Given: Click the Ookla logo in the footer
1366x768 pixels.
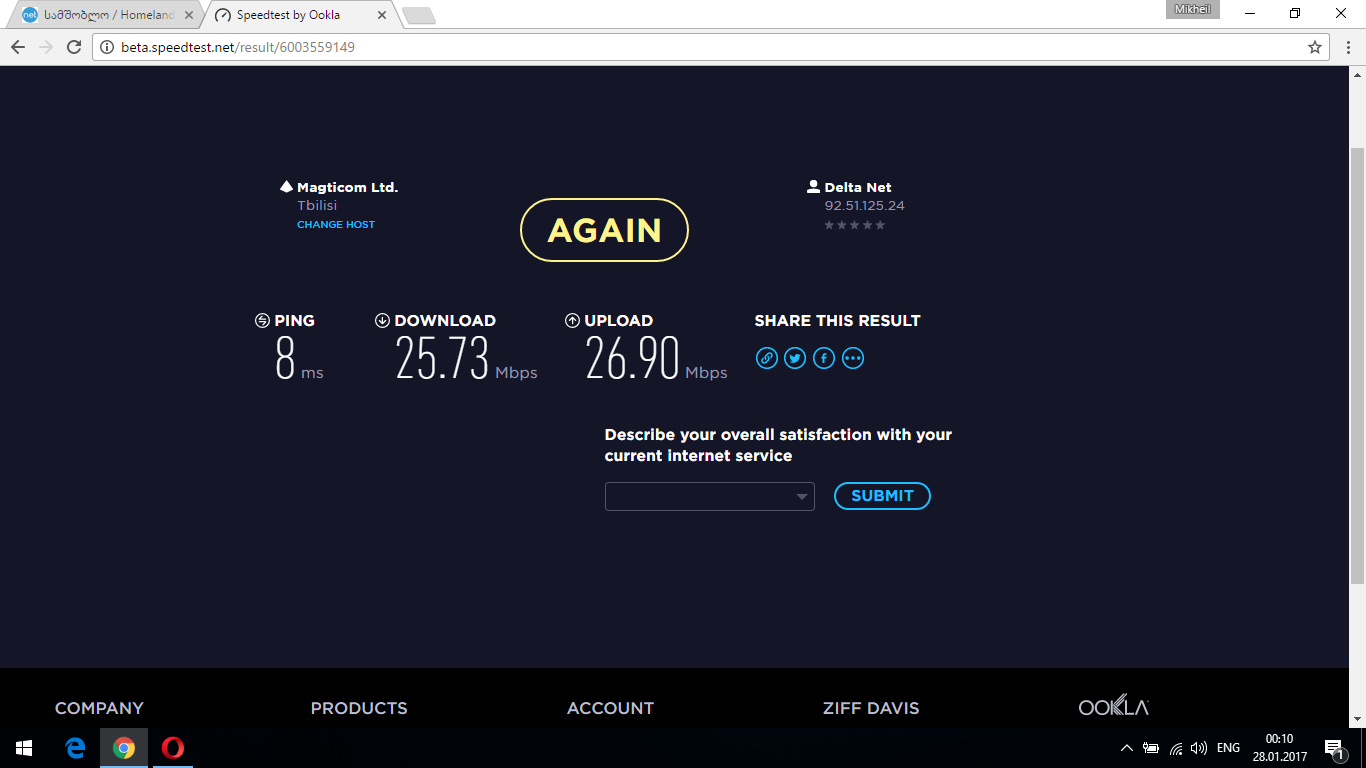Looking at the screenshot, I should click(x=1114, y=706).
